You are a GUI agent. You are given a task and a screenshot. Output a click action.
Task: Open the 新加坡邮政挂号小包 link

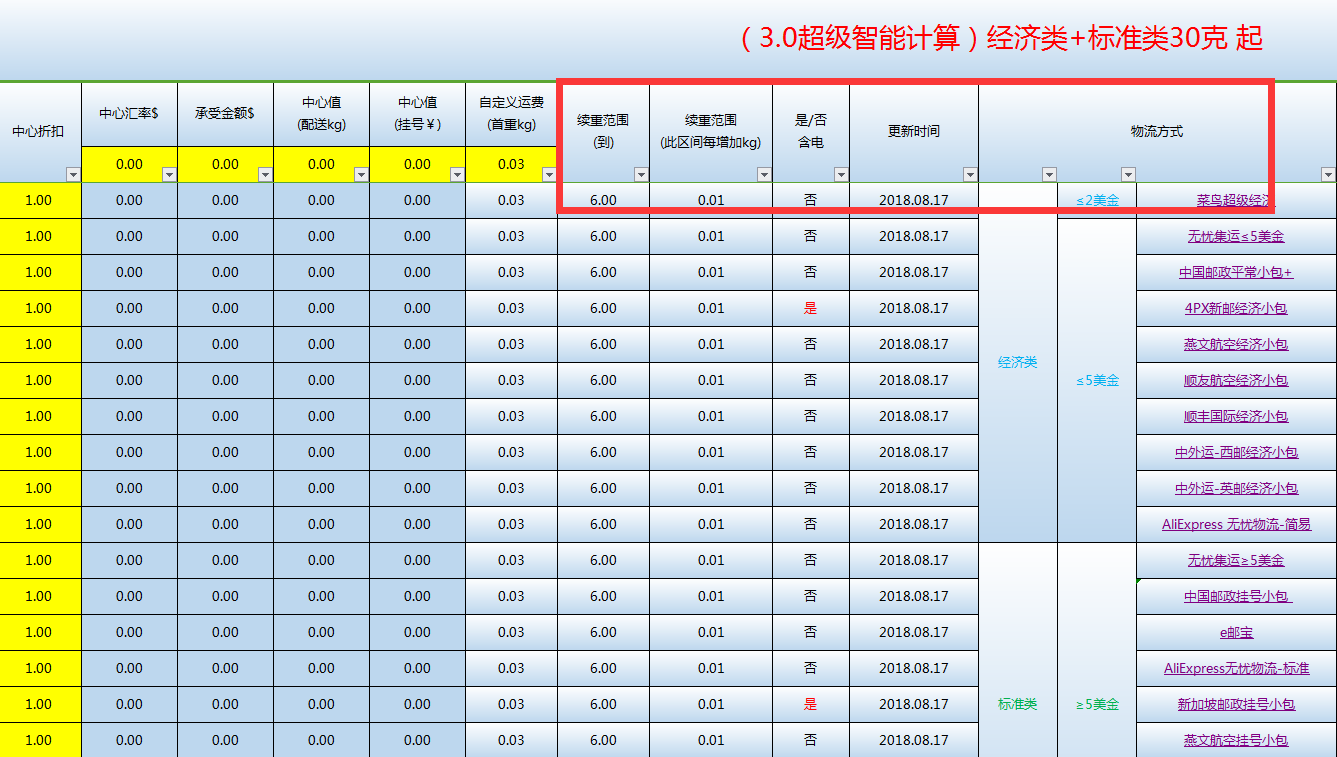[1236, 705]
